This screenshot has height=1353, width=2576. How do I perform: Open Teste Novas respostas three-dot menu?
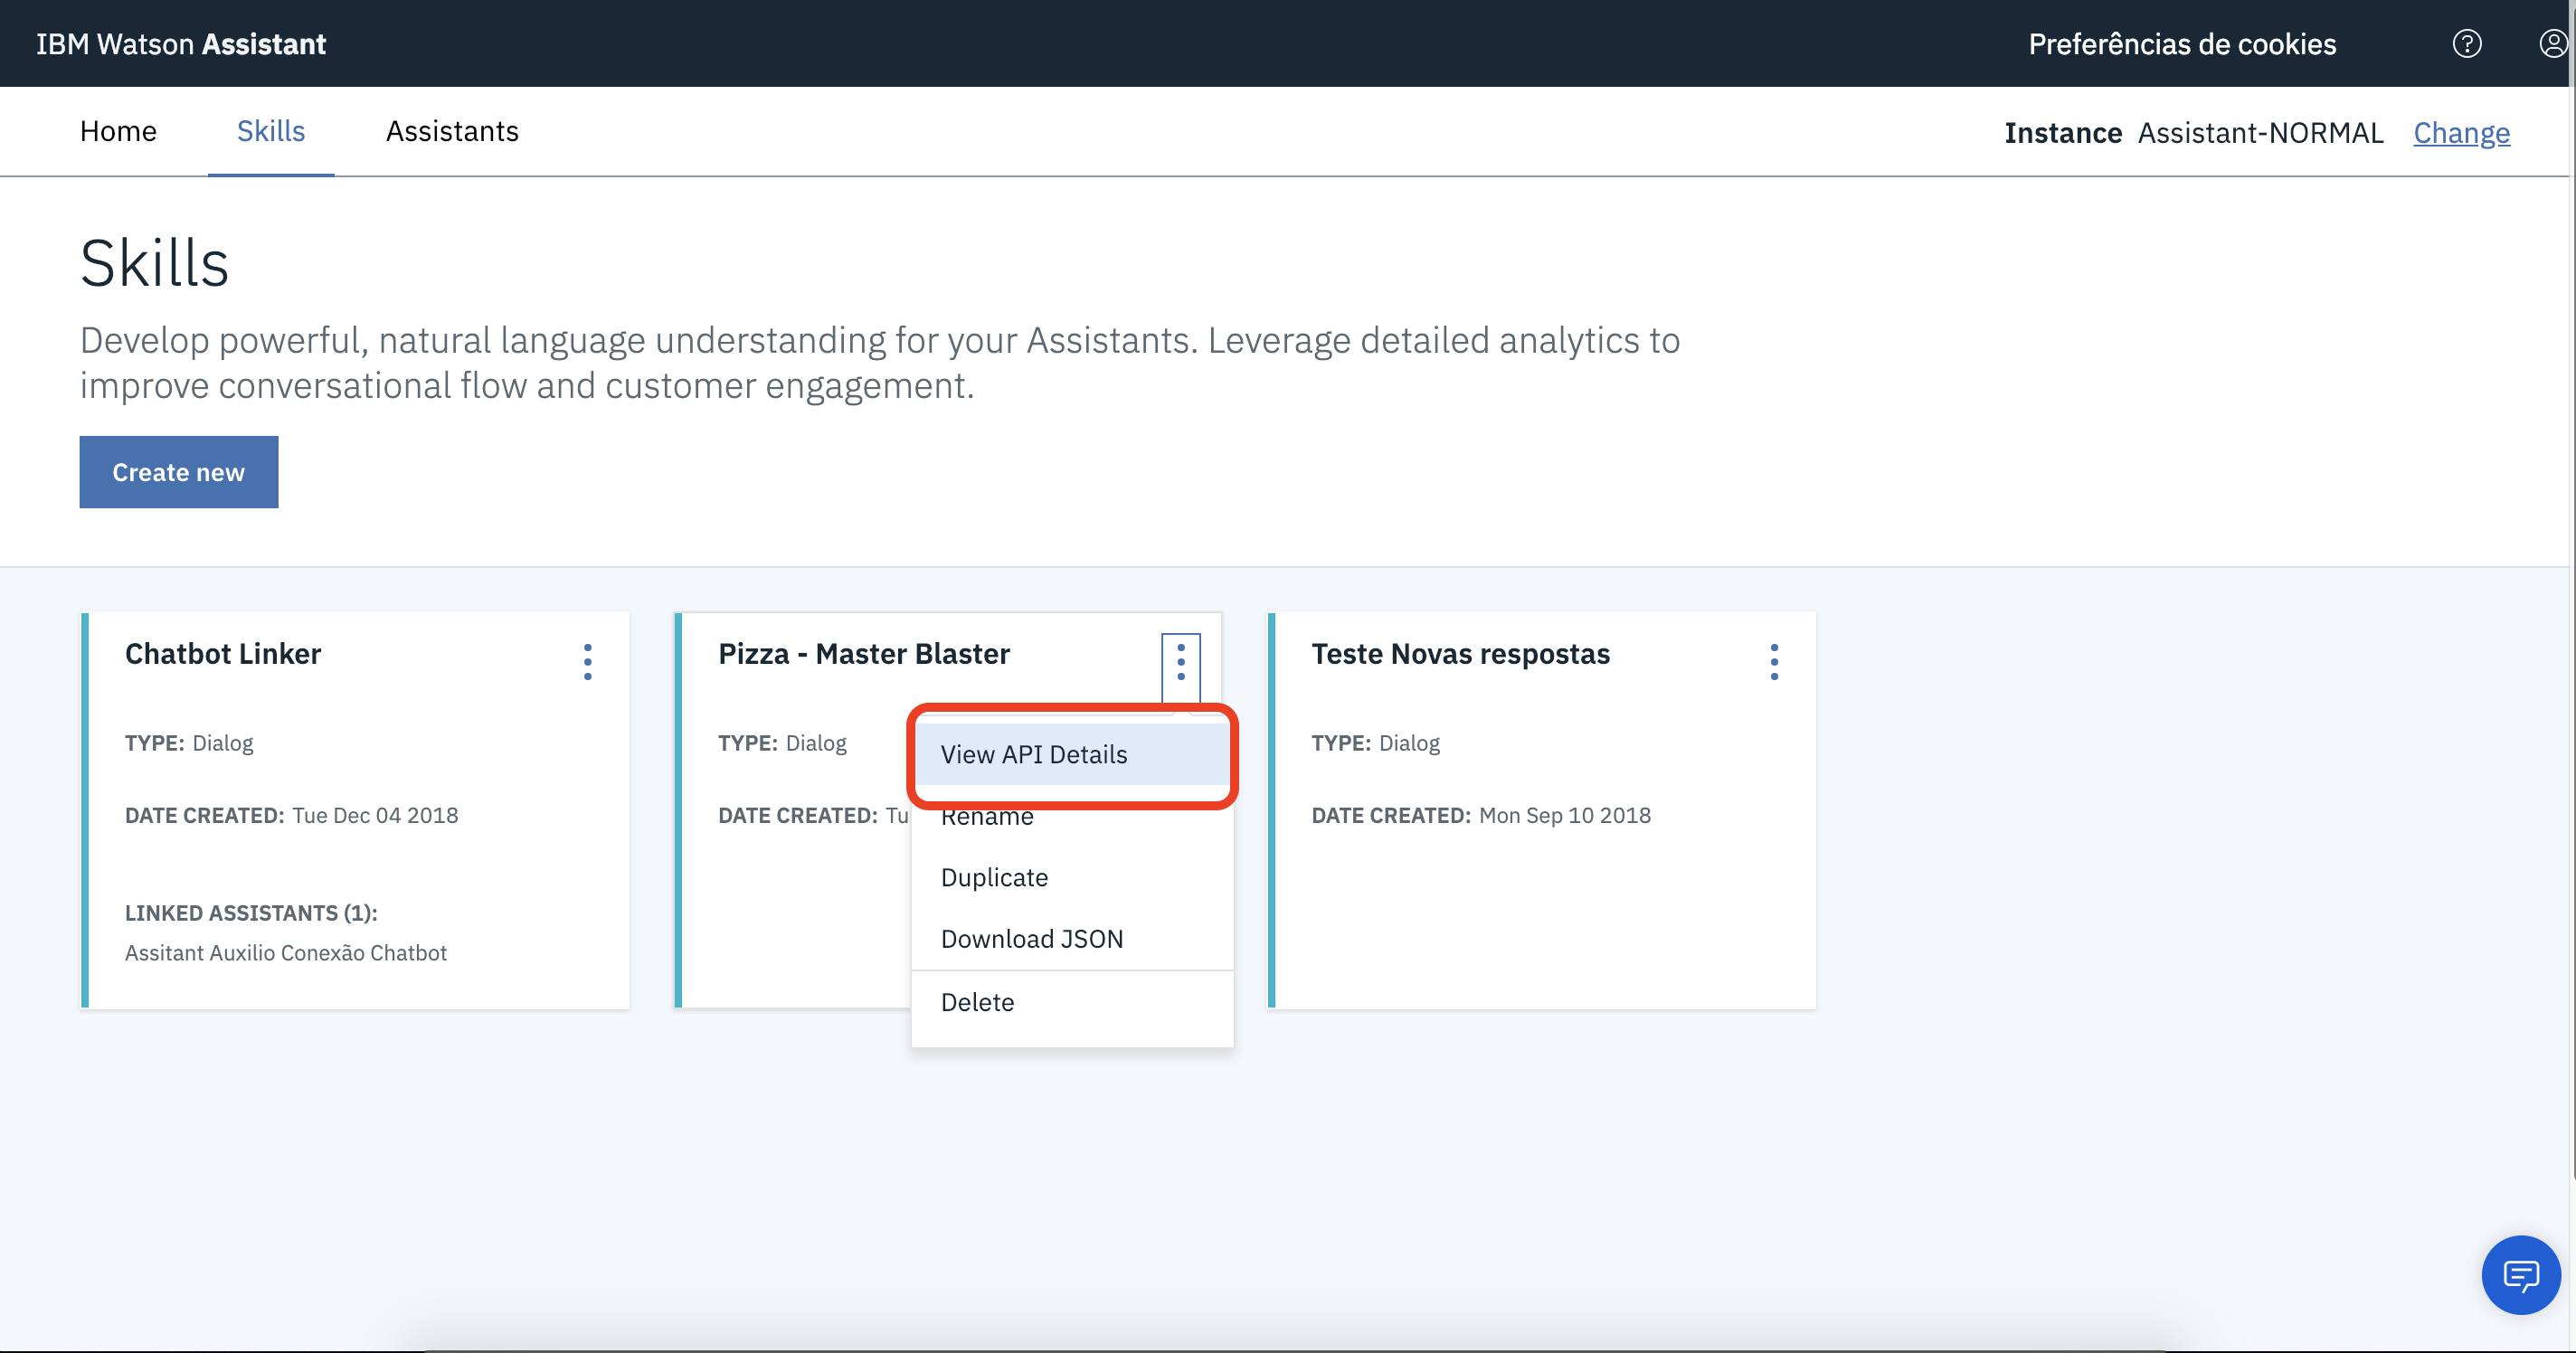[1773, 661]
